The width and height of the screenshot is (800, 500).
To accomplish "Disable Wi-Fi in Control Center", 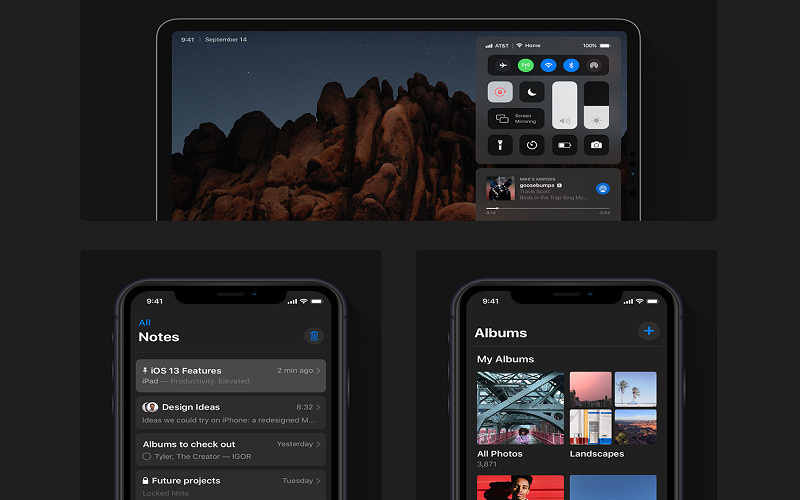I will pos(548,65).
